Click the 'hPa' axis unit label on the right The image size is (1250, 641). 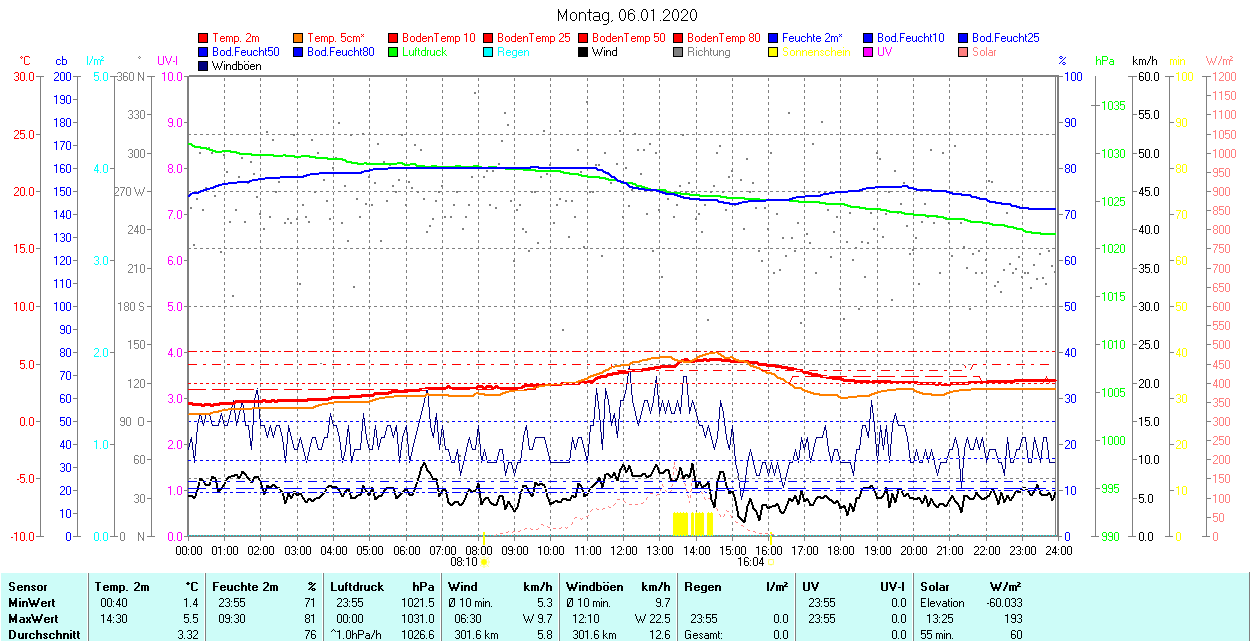[1105, 61]
